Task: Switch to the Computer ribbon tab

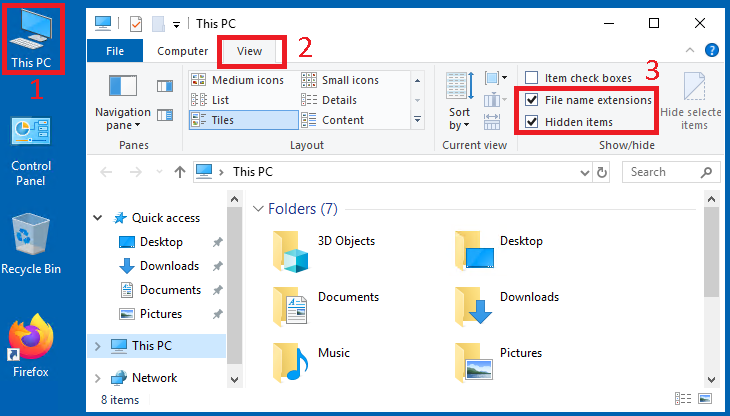Action: [x=182, y=51]
